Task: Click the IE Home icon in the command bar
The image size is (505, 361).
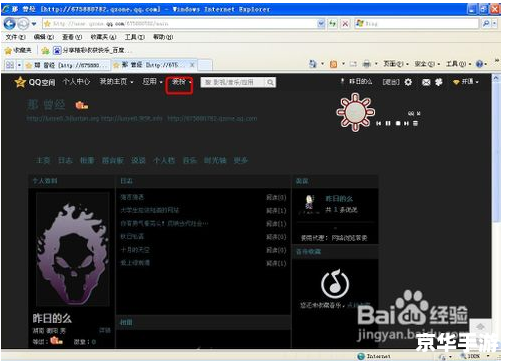Action: (313, 64)
